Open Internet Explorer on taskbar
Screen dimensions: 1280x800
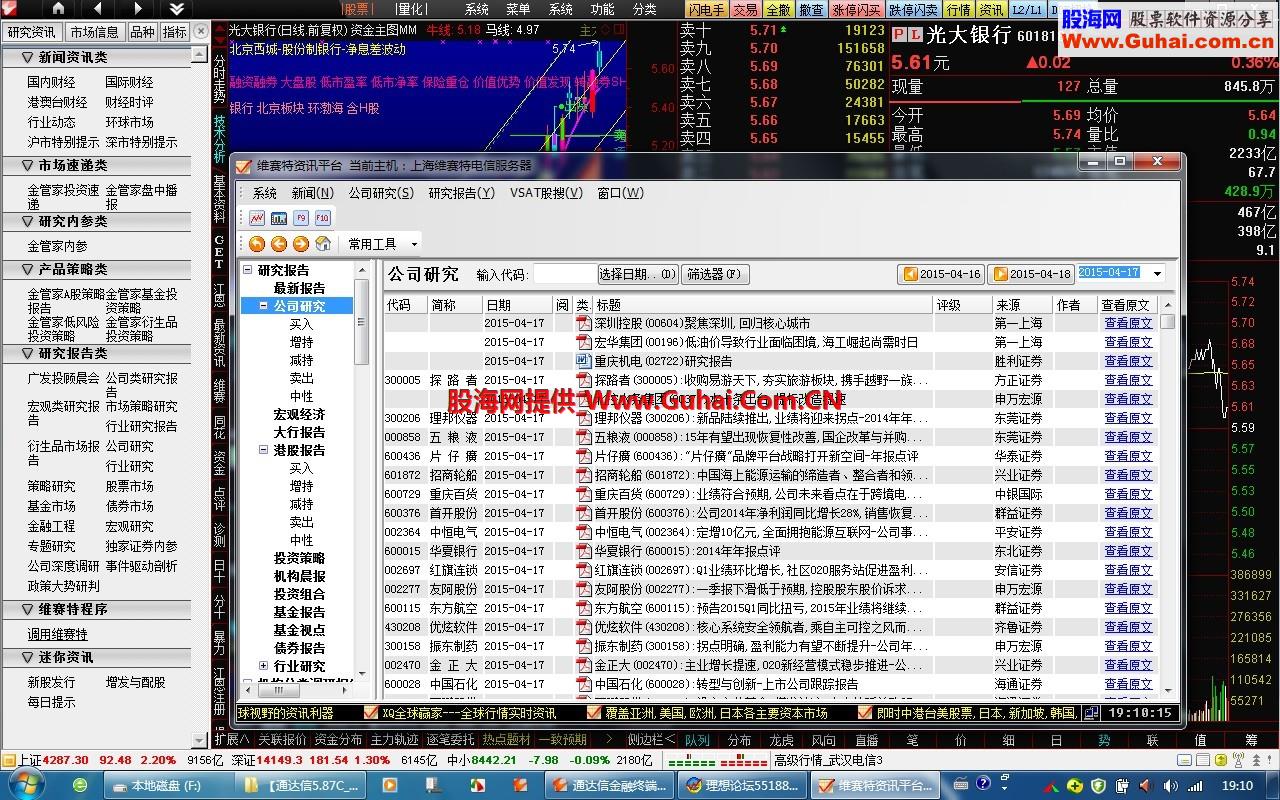coord(80,786)
